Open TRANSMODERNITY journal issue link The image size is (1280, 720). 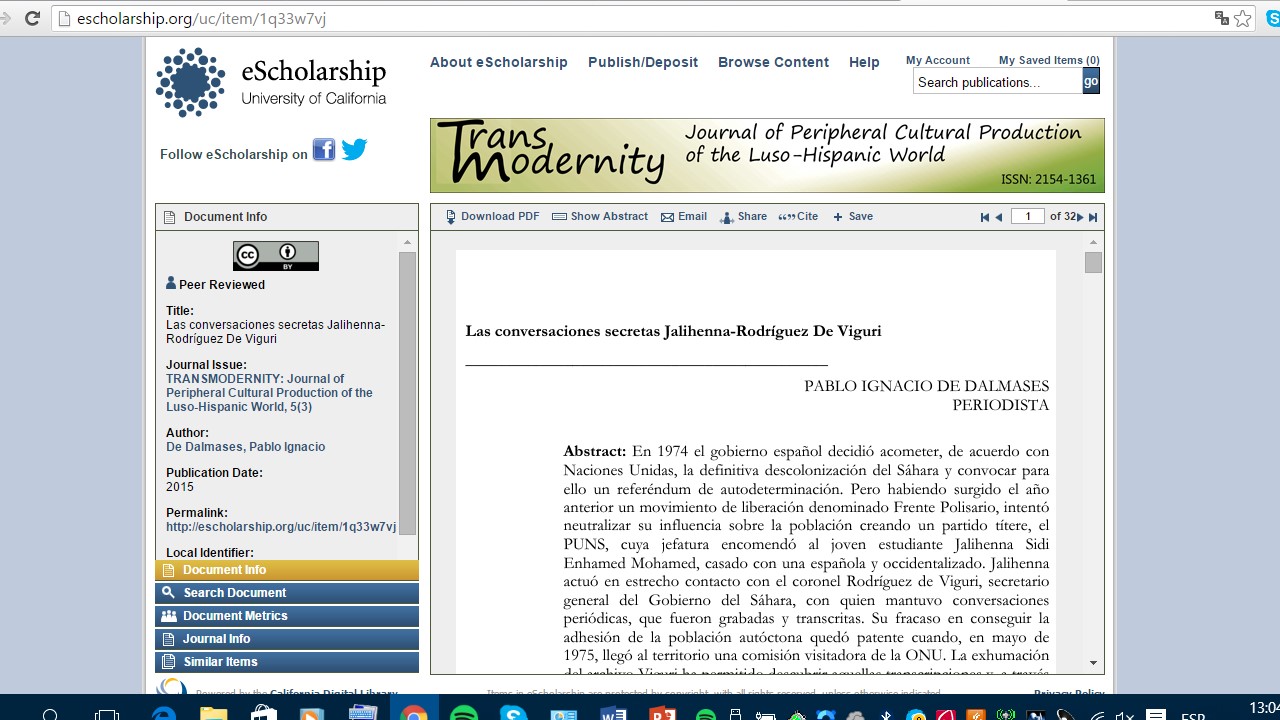point(269,393)
